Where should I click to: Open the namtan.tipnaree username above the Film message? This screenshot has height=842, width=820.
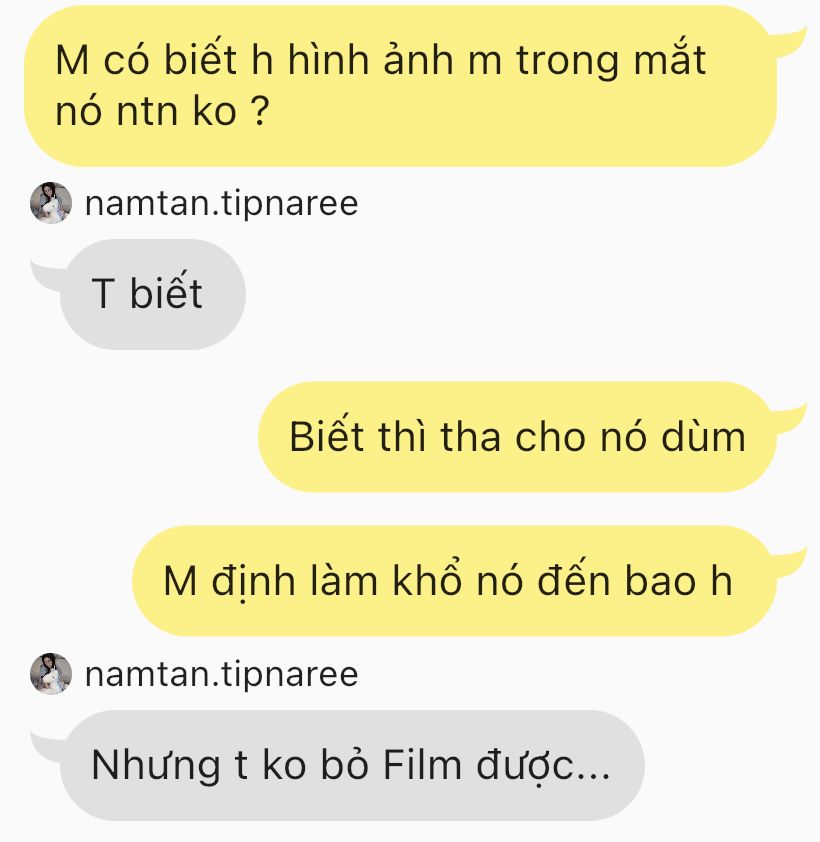click(221, 674)
